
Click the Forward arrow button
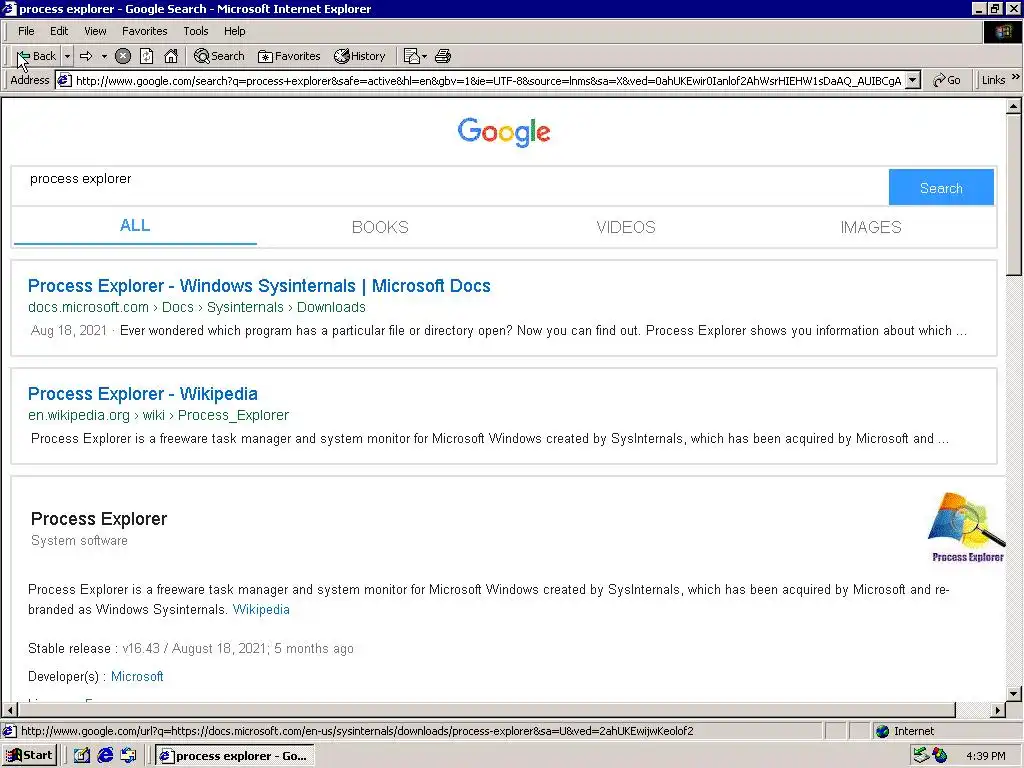tap(86, 56)
